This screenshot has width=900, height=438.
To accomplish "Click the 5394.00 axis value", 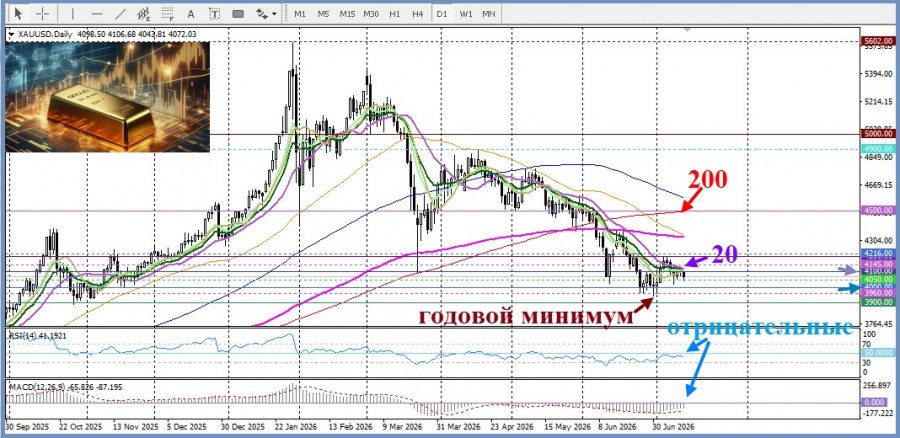I will (878, 75).
